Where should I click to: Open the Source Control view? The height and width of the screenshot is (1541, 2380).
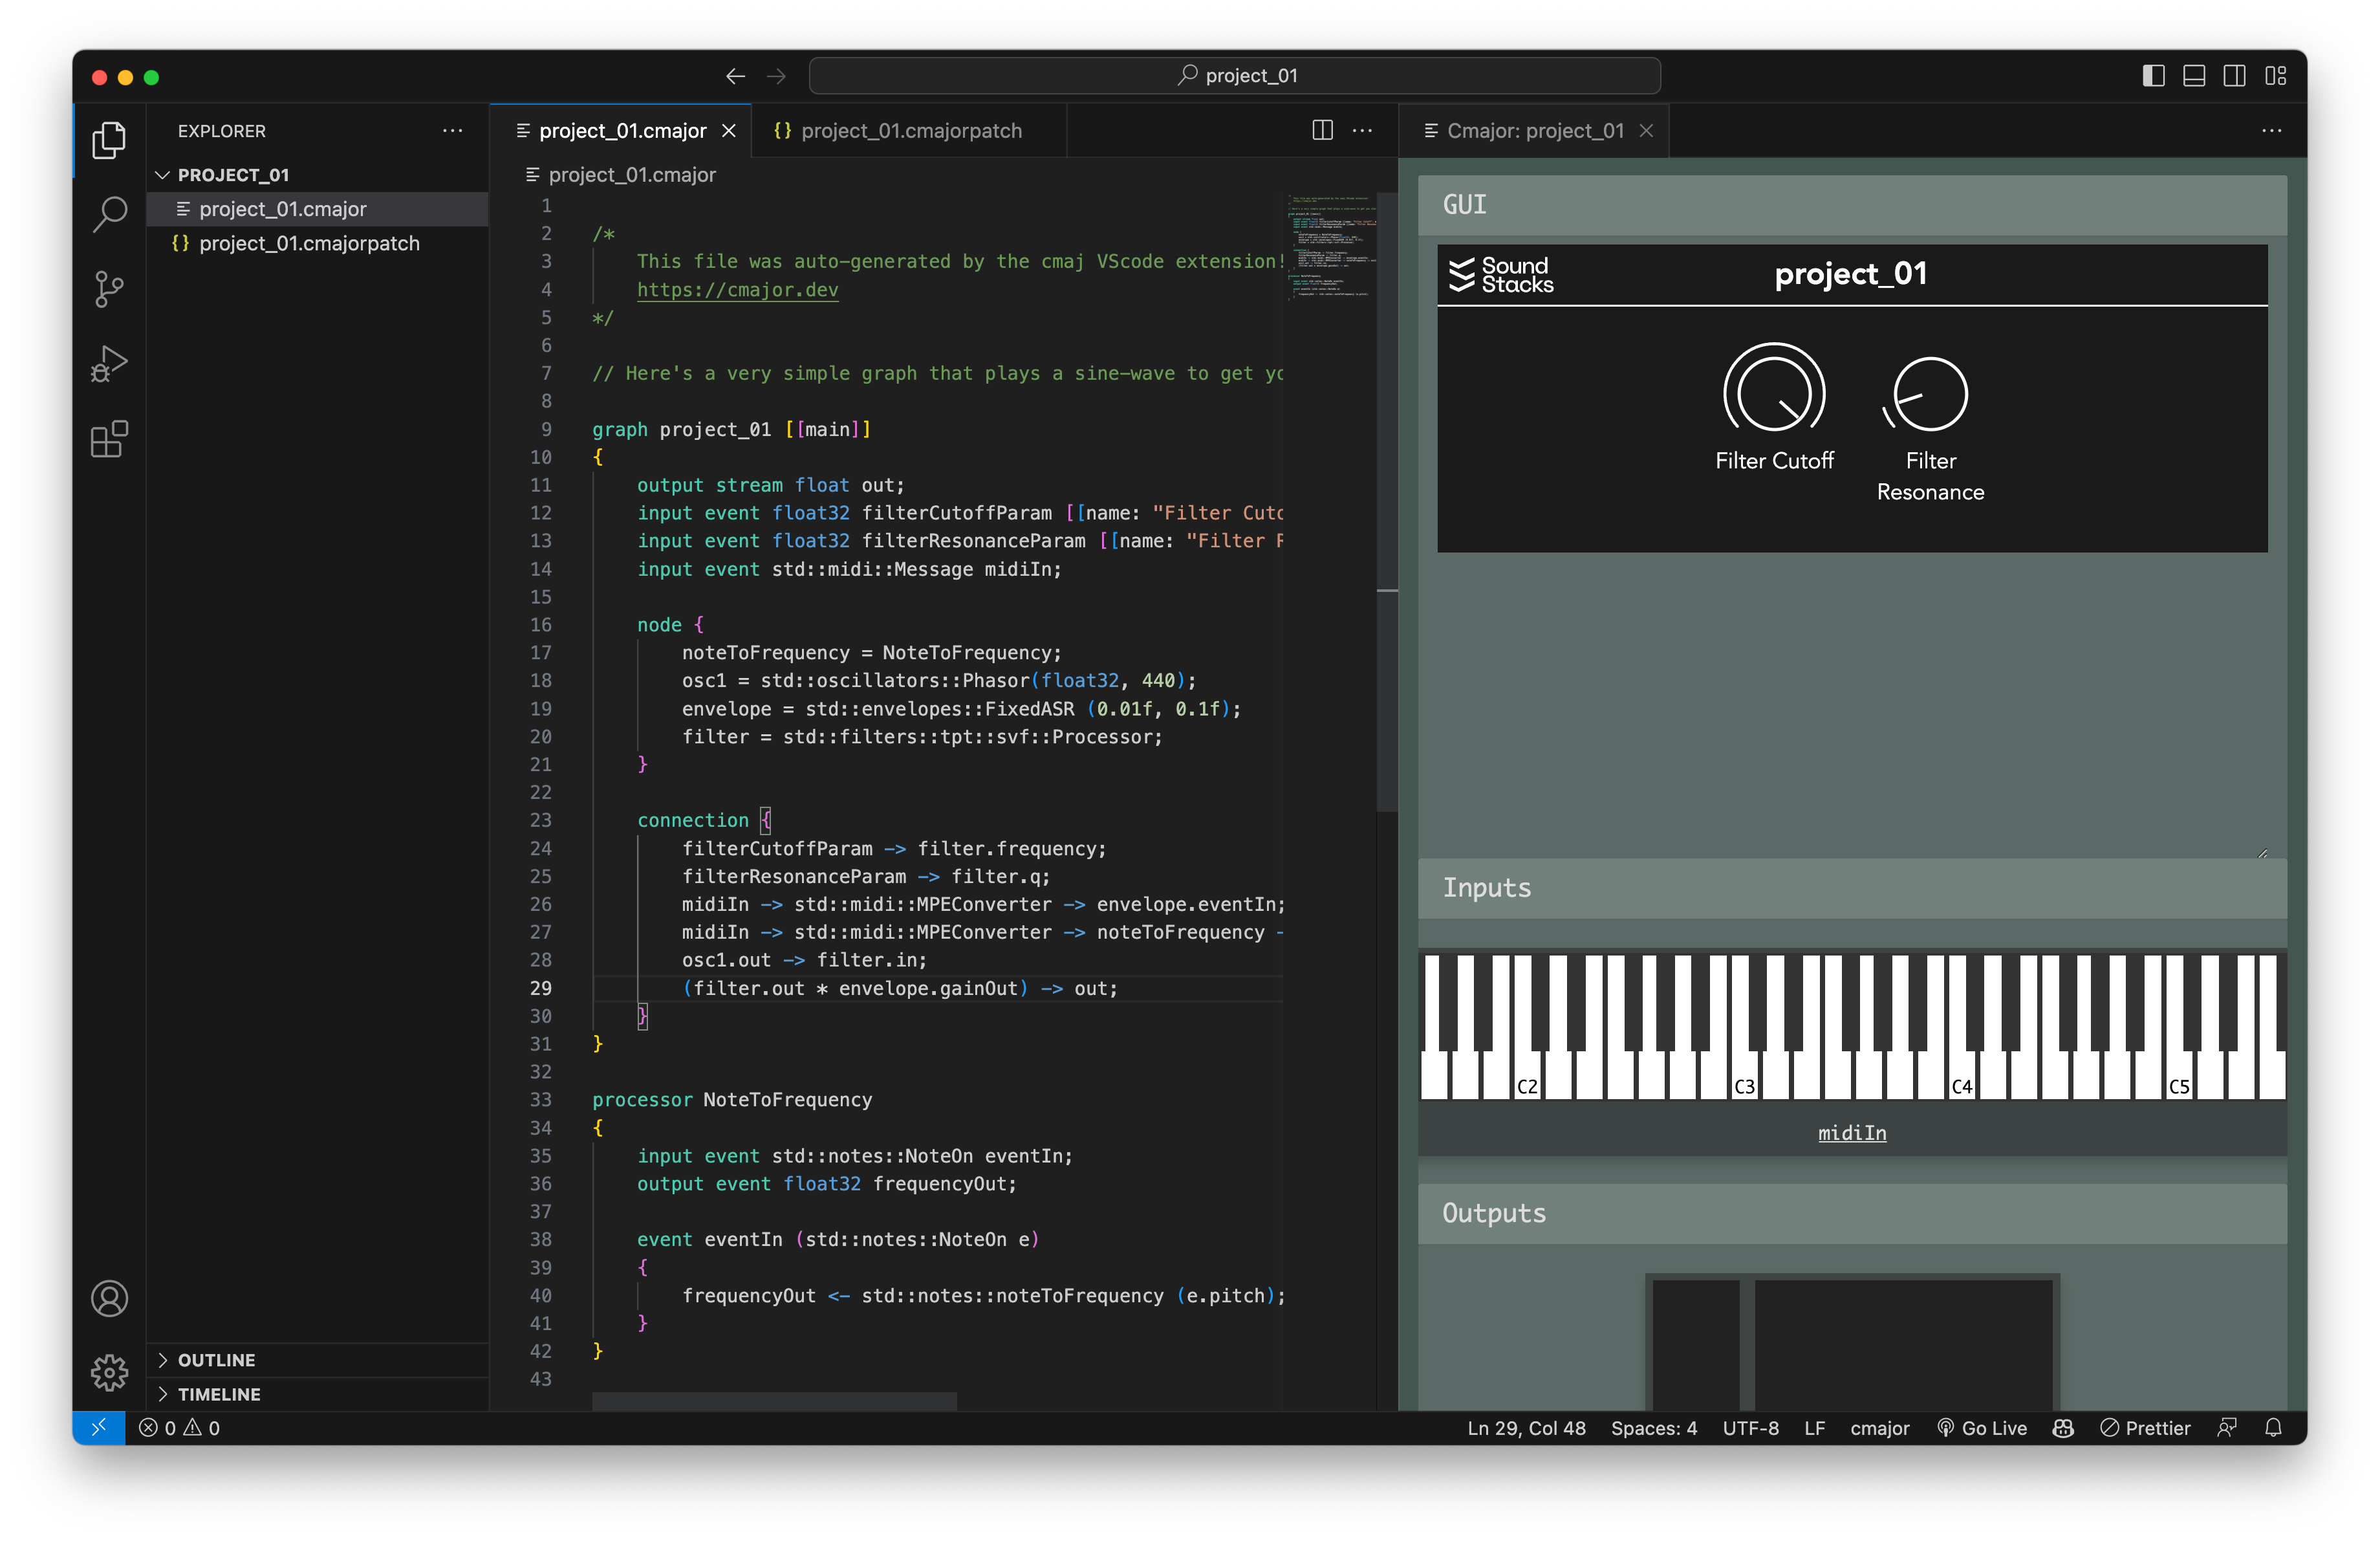[x=109, y=289]
